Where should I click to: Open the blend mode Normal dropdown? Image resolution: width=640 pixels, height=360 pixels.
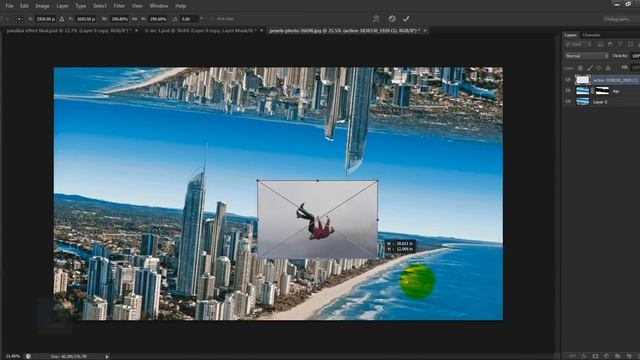point(587,56)
